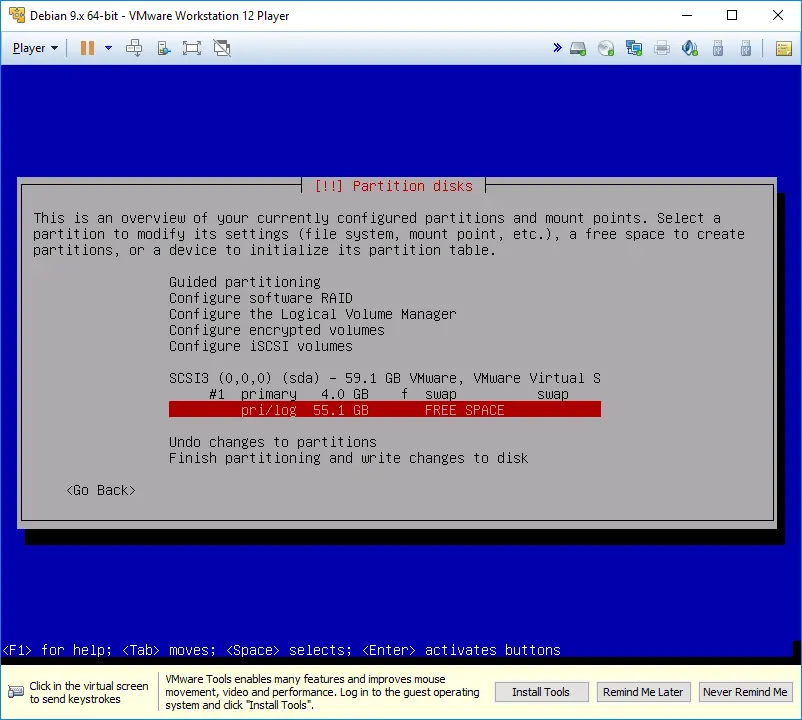Open the hard disk device icon
This screenshot has width=802, height=720.
[578, 49]
